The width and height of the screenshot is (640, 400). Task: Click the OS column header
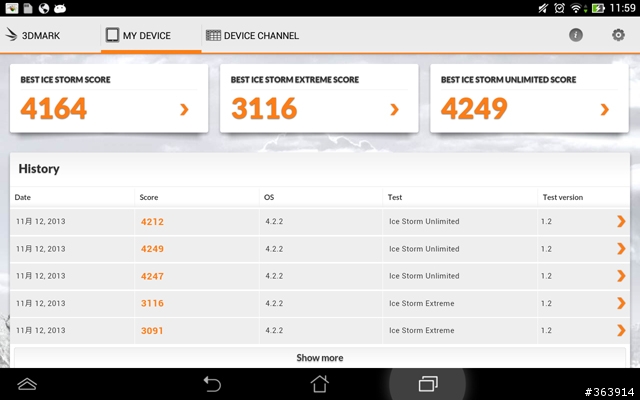(269, 197)
